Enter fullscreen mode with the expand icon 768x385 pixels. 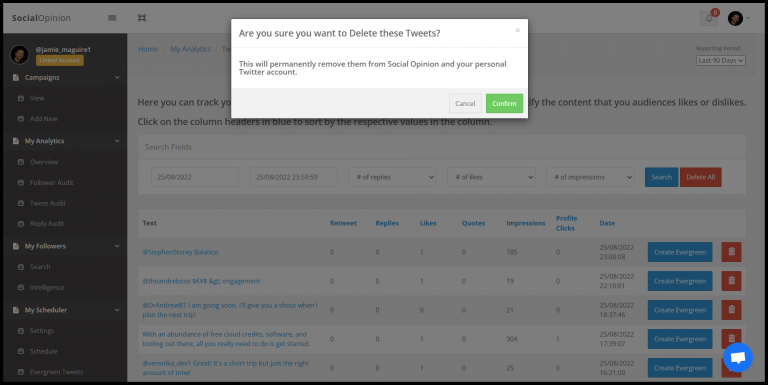click(142, 18)
